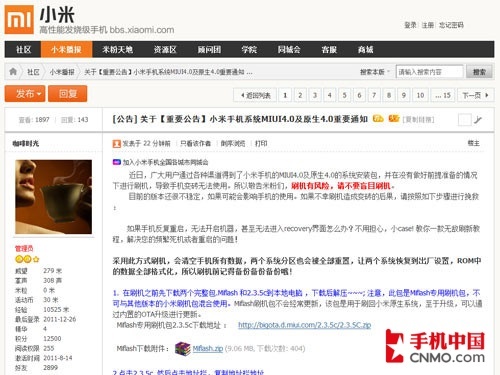Viewport: 500px width, 375px height.
Task: Click the 登录 link at top right
Action: coord(410,25)
